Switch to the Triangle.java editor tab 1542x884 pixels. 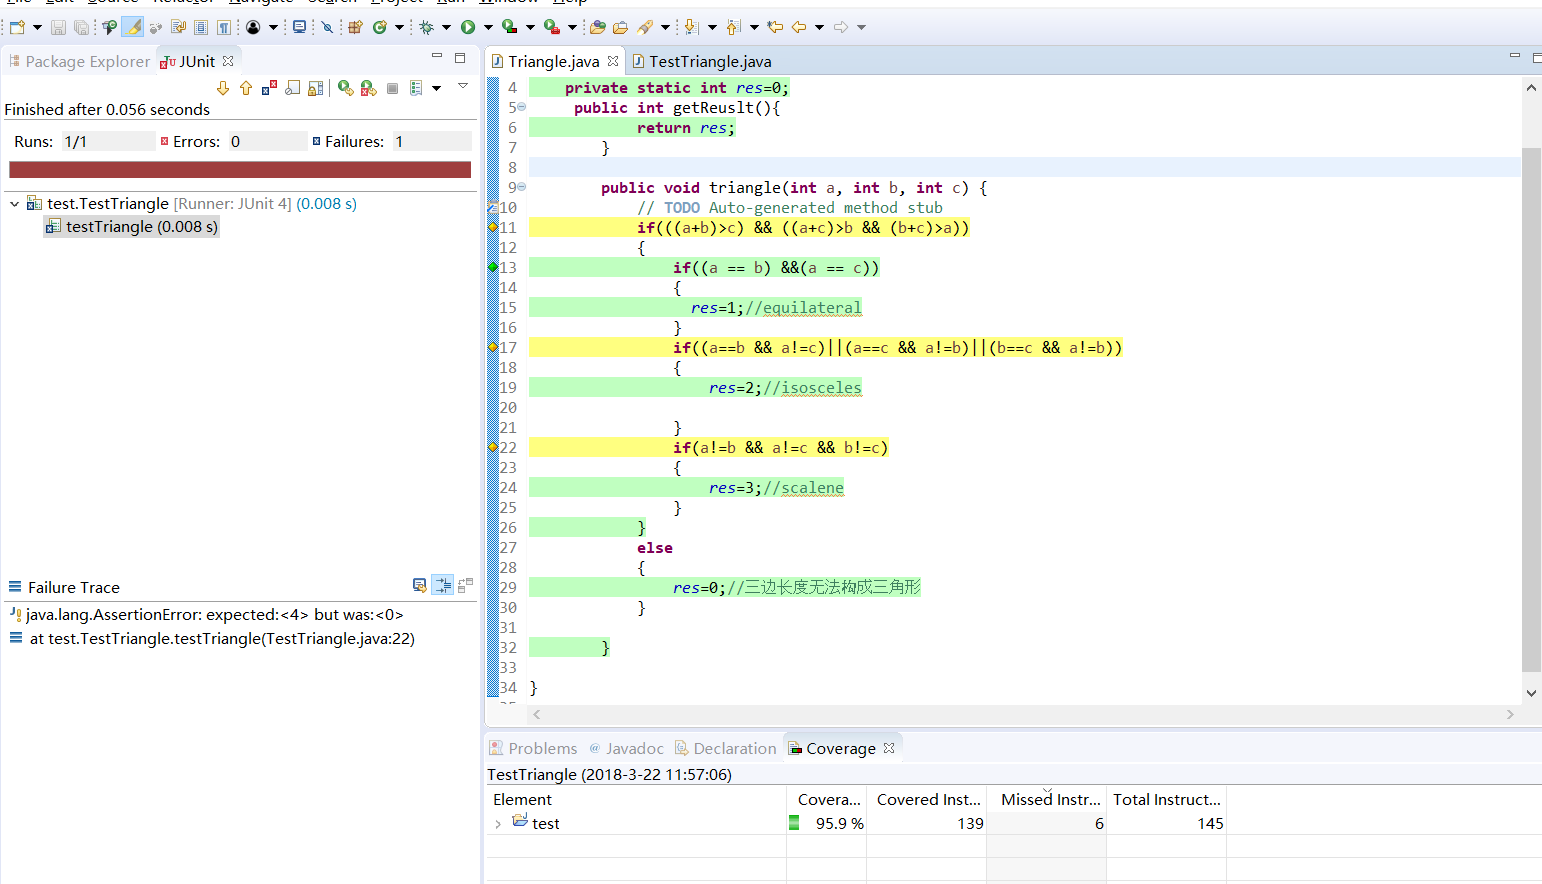point(554,61)
